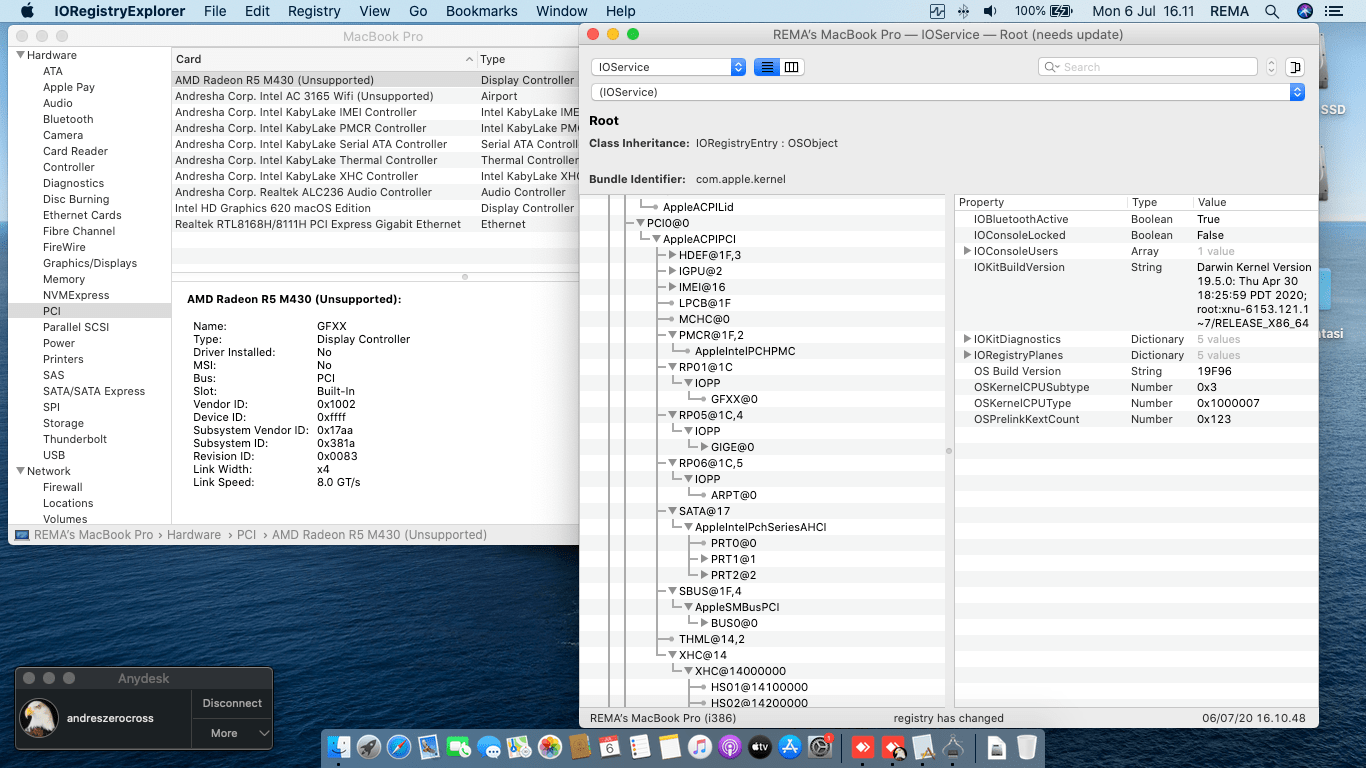Collapse the SATA@17 node

673,511
